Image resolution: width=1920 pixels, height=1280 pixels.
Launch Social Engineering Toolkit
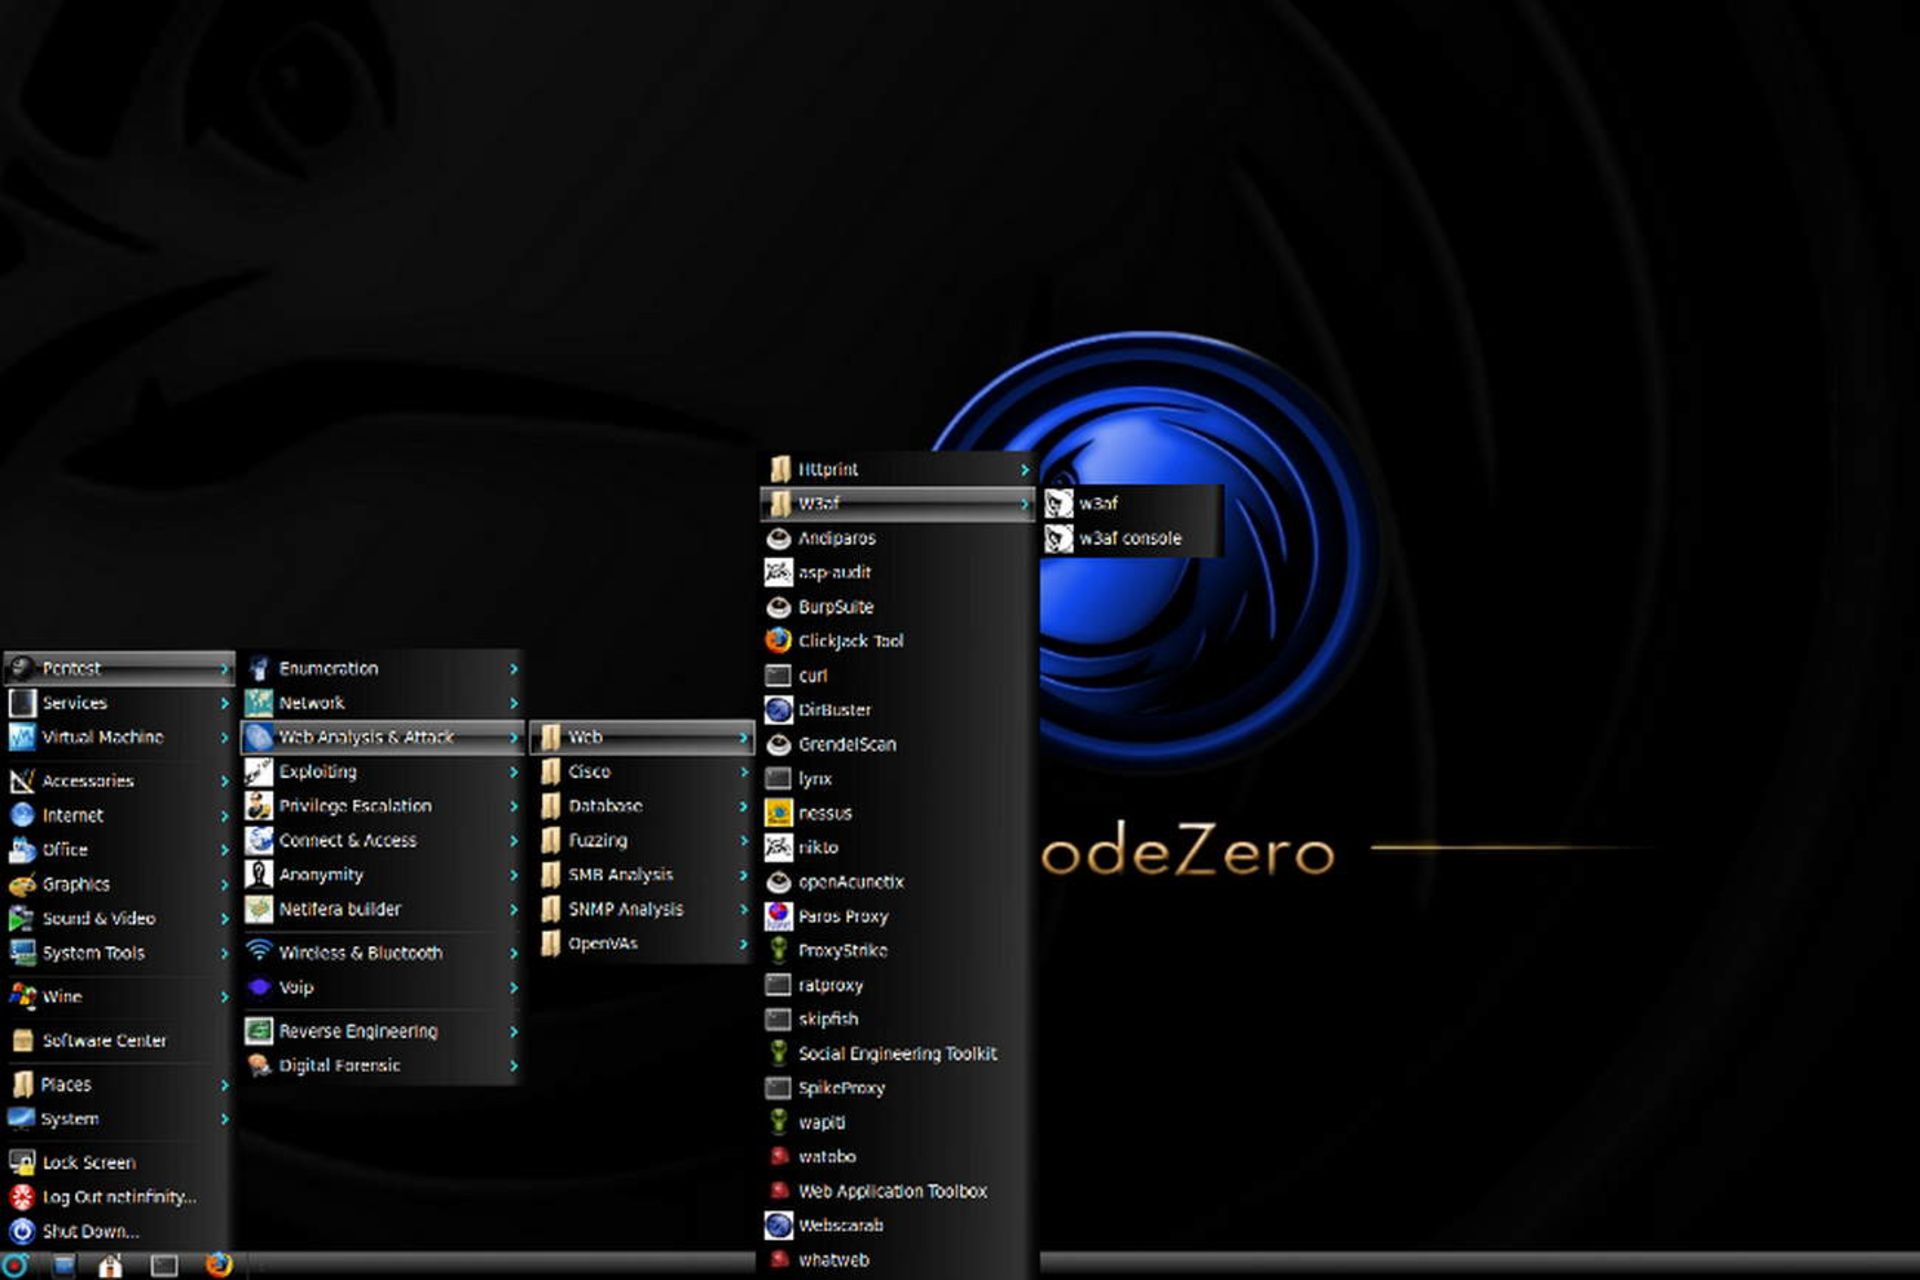tap(897, 1053)
